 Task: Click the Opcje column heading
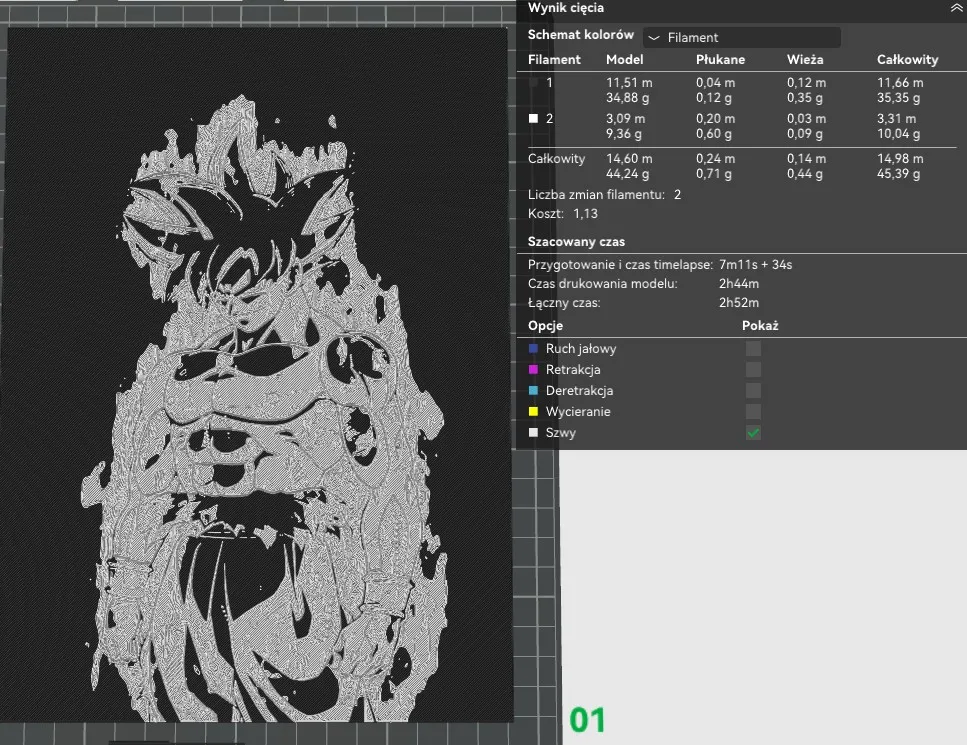[545, 326]
